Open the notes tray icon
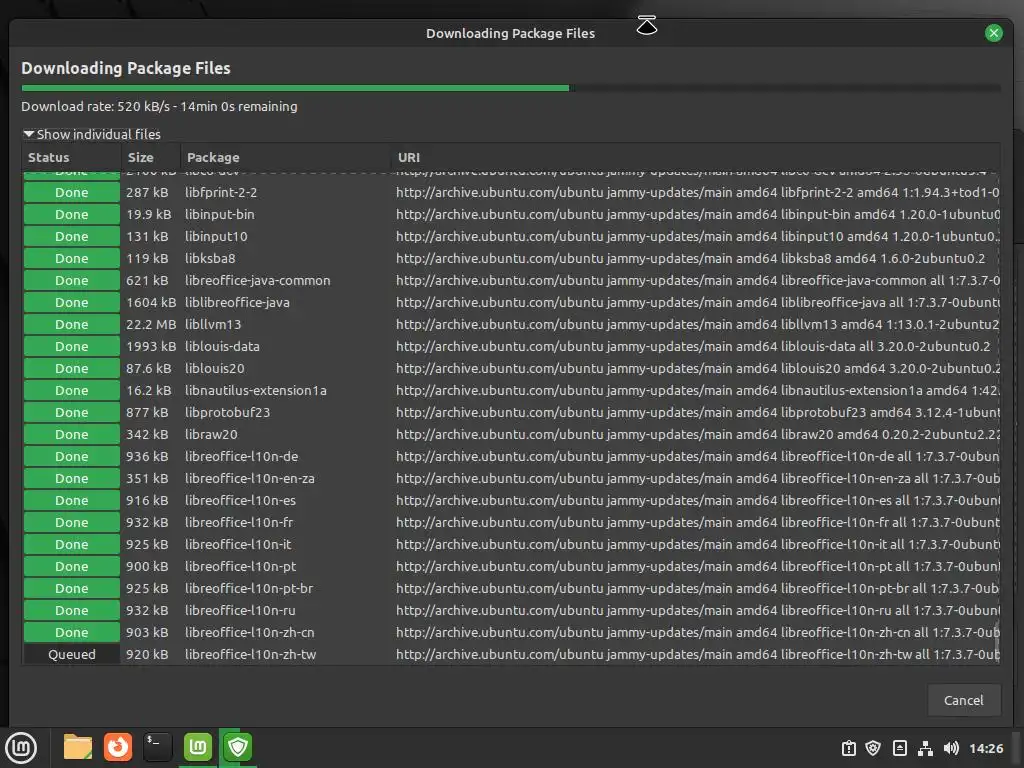This screenshot has width=1024, height=768. coord(899,748)
